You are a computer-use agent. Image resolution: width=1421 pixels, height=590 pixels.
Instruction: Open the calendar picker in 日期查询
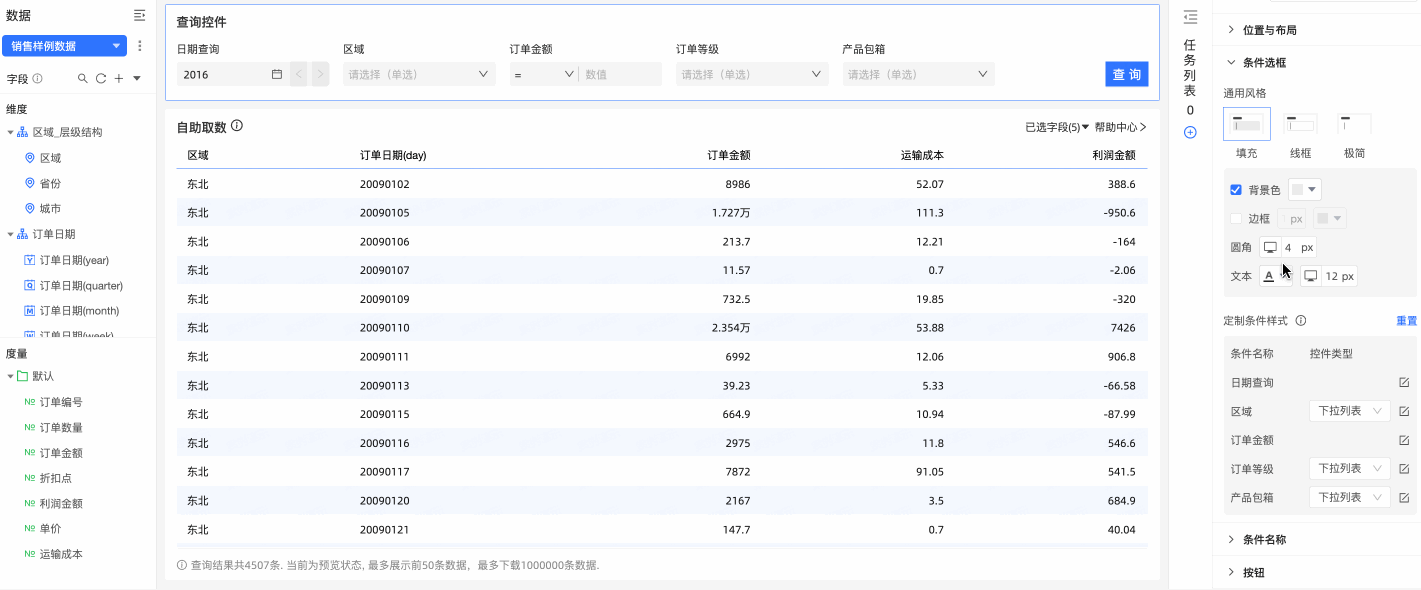tap(277, 74)
